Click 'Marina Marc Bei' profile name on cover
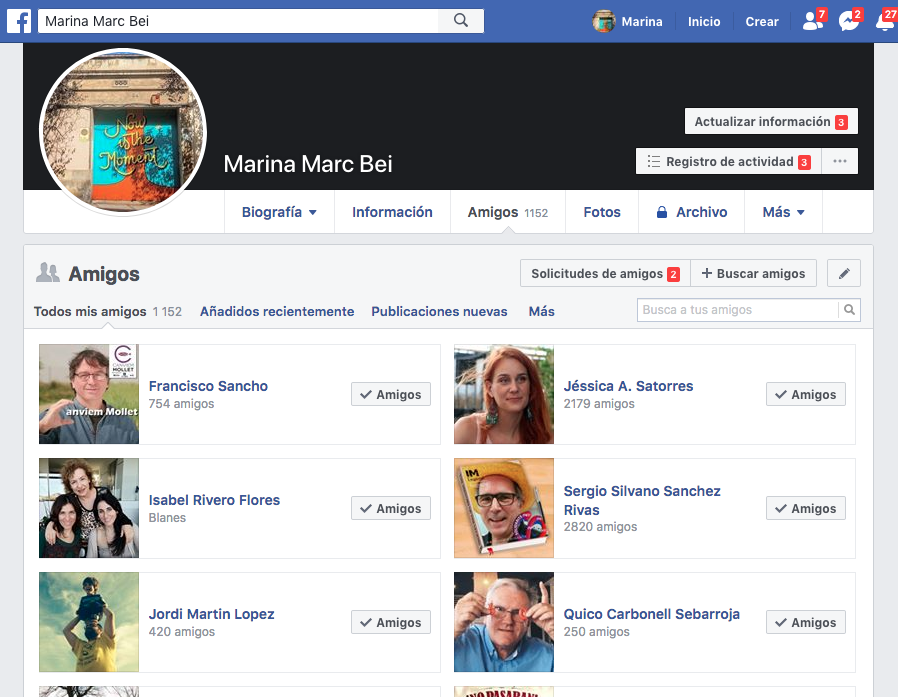The image size is (898, 697). tap(308, 164)
